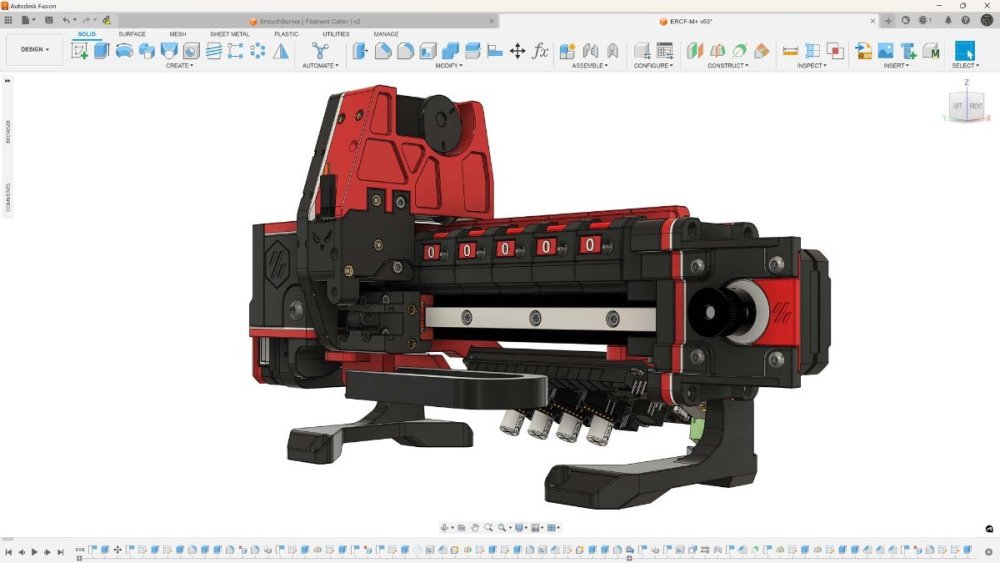The image size is (1000, 563).
Task: Expand the CONSTRUCT dropdown menu
Action: click(728, 65)
